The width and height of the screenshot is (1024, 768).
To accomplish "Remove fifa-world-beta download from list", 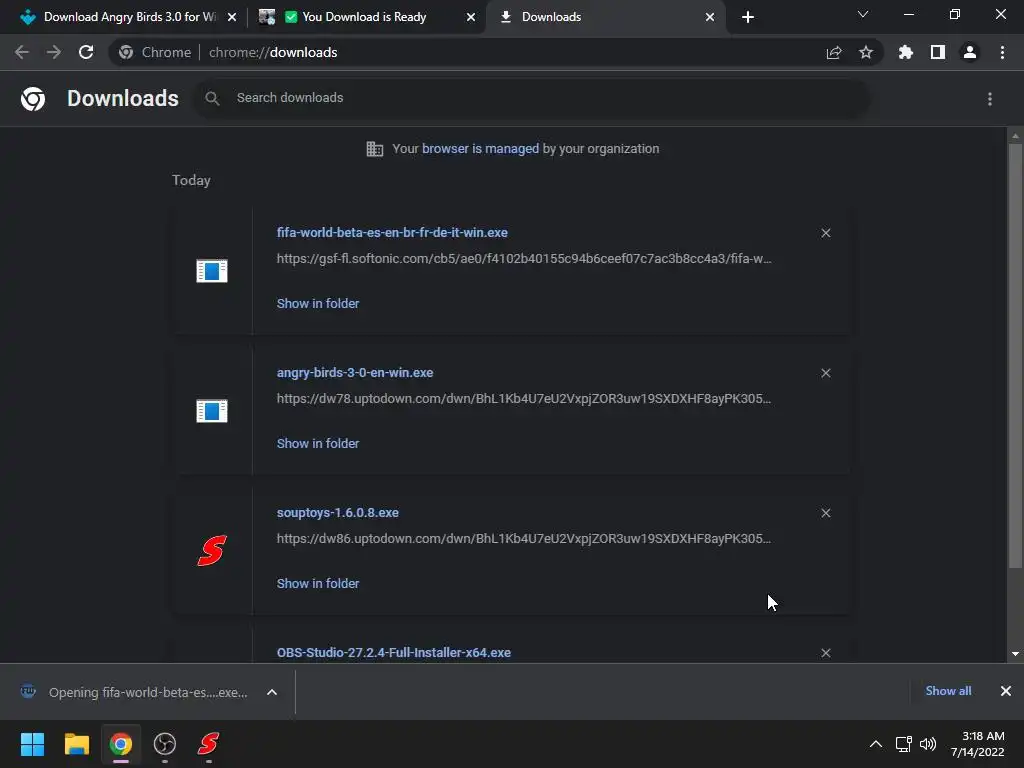I will [825, 233].
